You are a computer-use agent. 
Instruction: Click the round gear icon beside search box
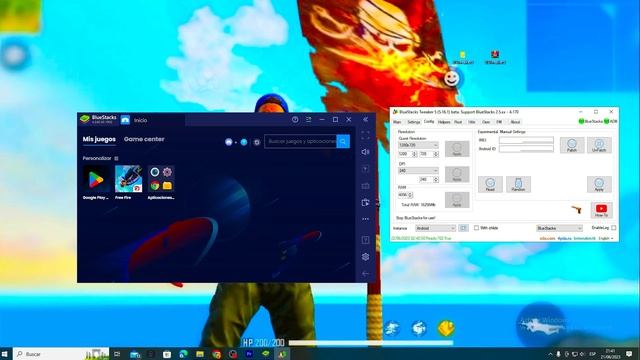coord(256,142)
